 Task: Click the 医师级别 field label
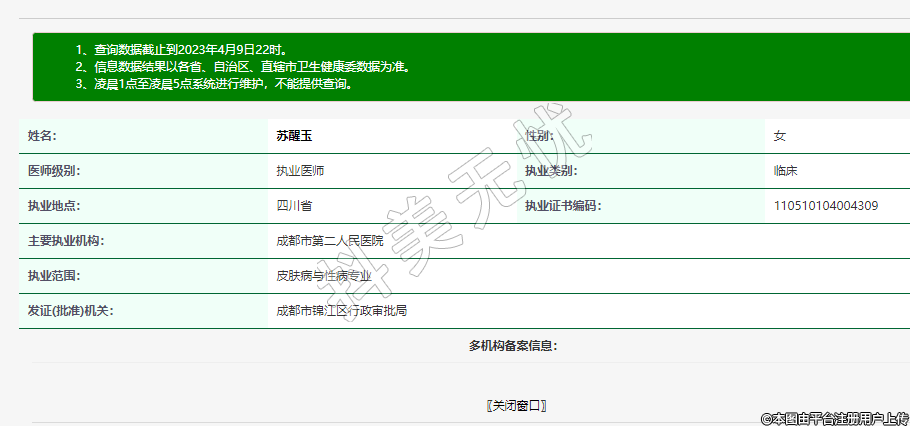pyautogui.click(x=54, y=171)
